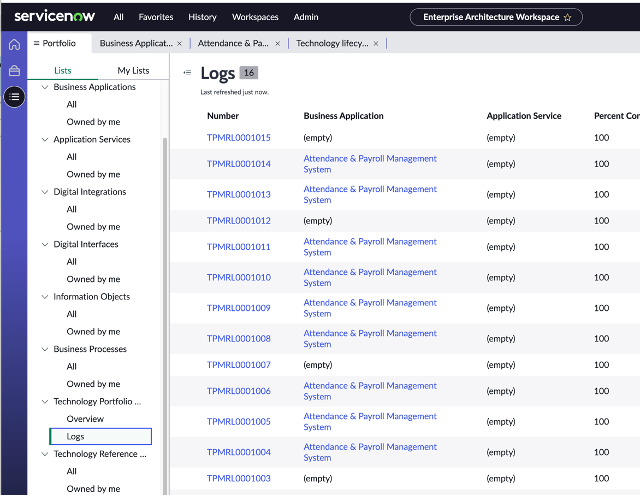
Task: Click Application Service (empty) cell in TPMRL0001011 row
Action: [501, 247]
